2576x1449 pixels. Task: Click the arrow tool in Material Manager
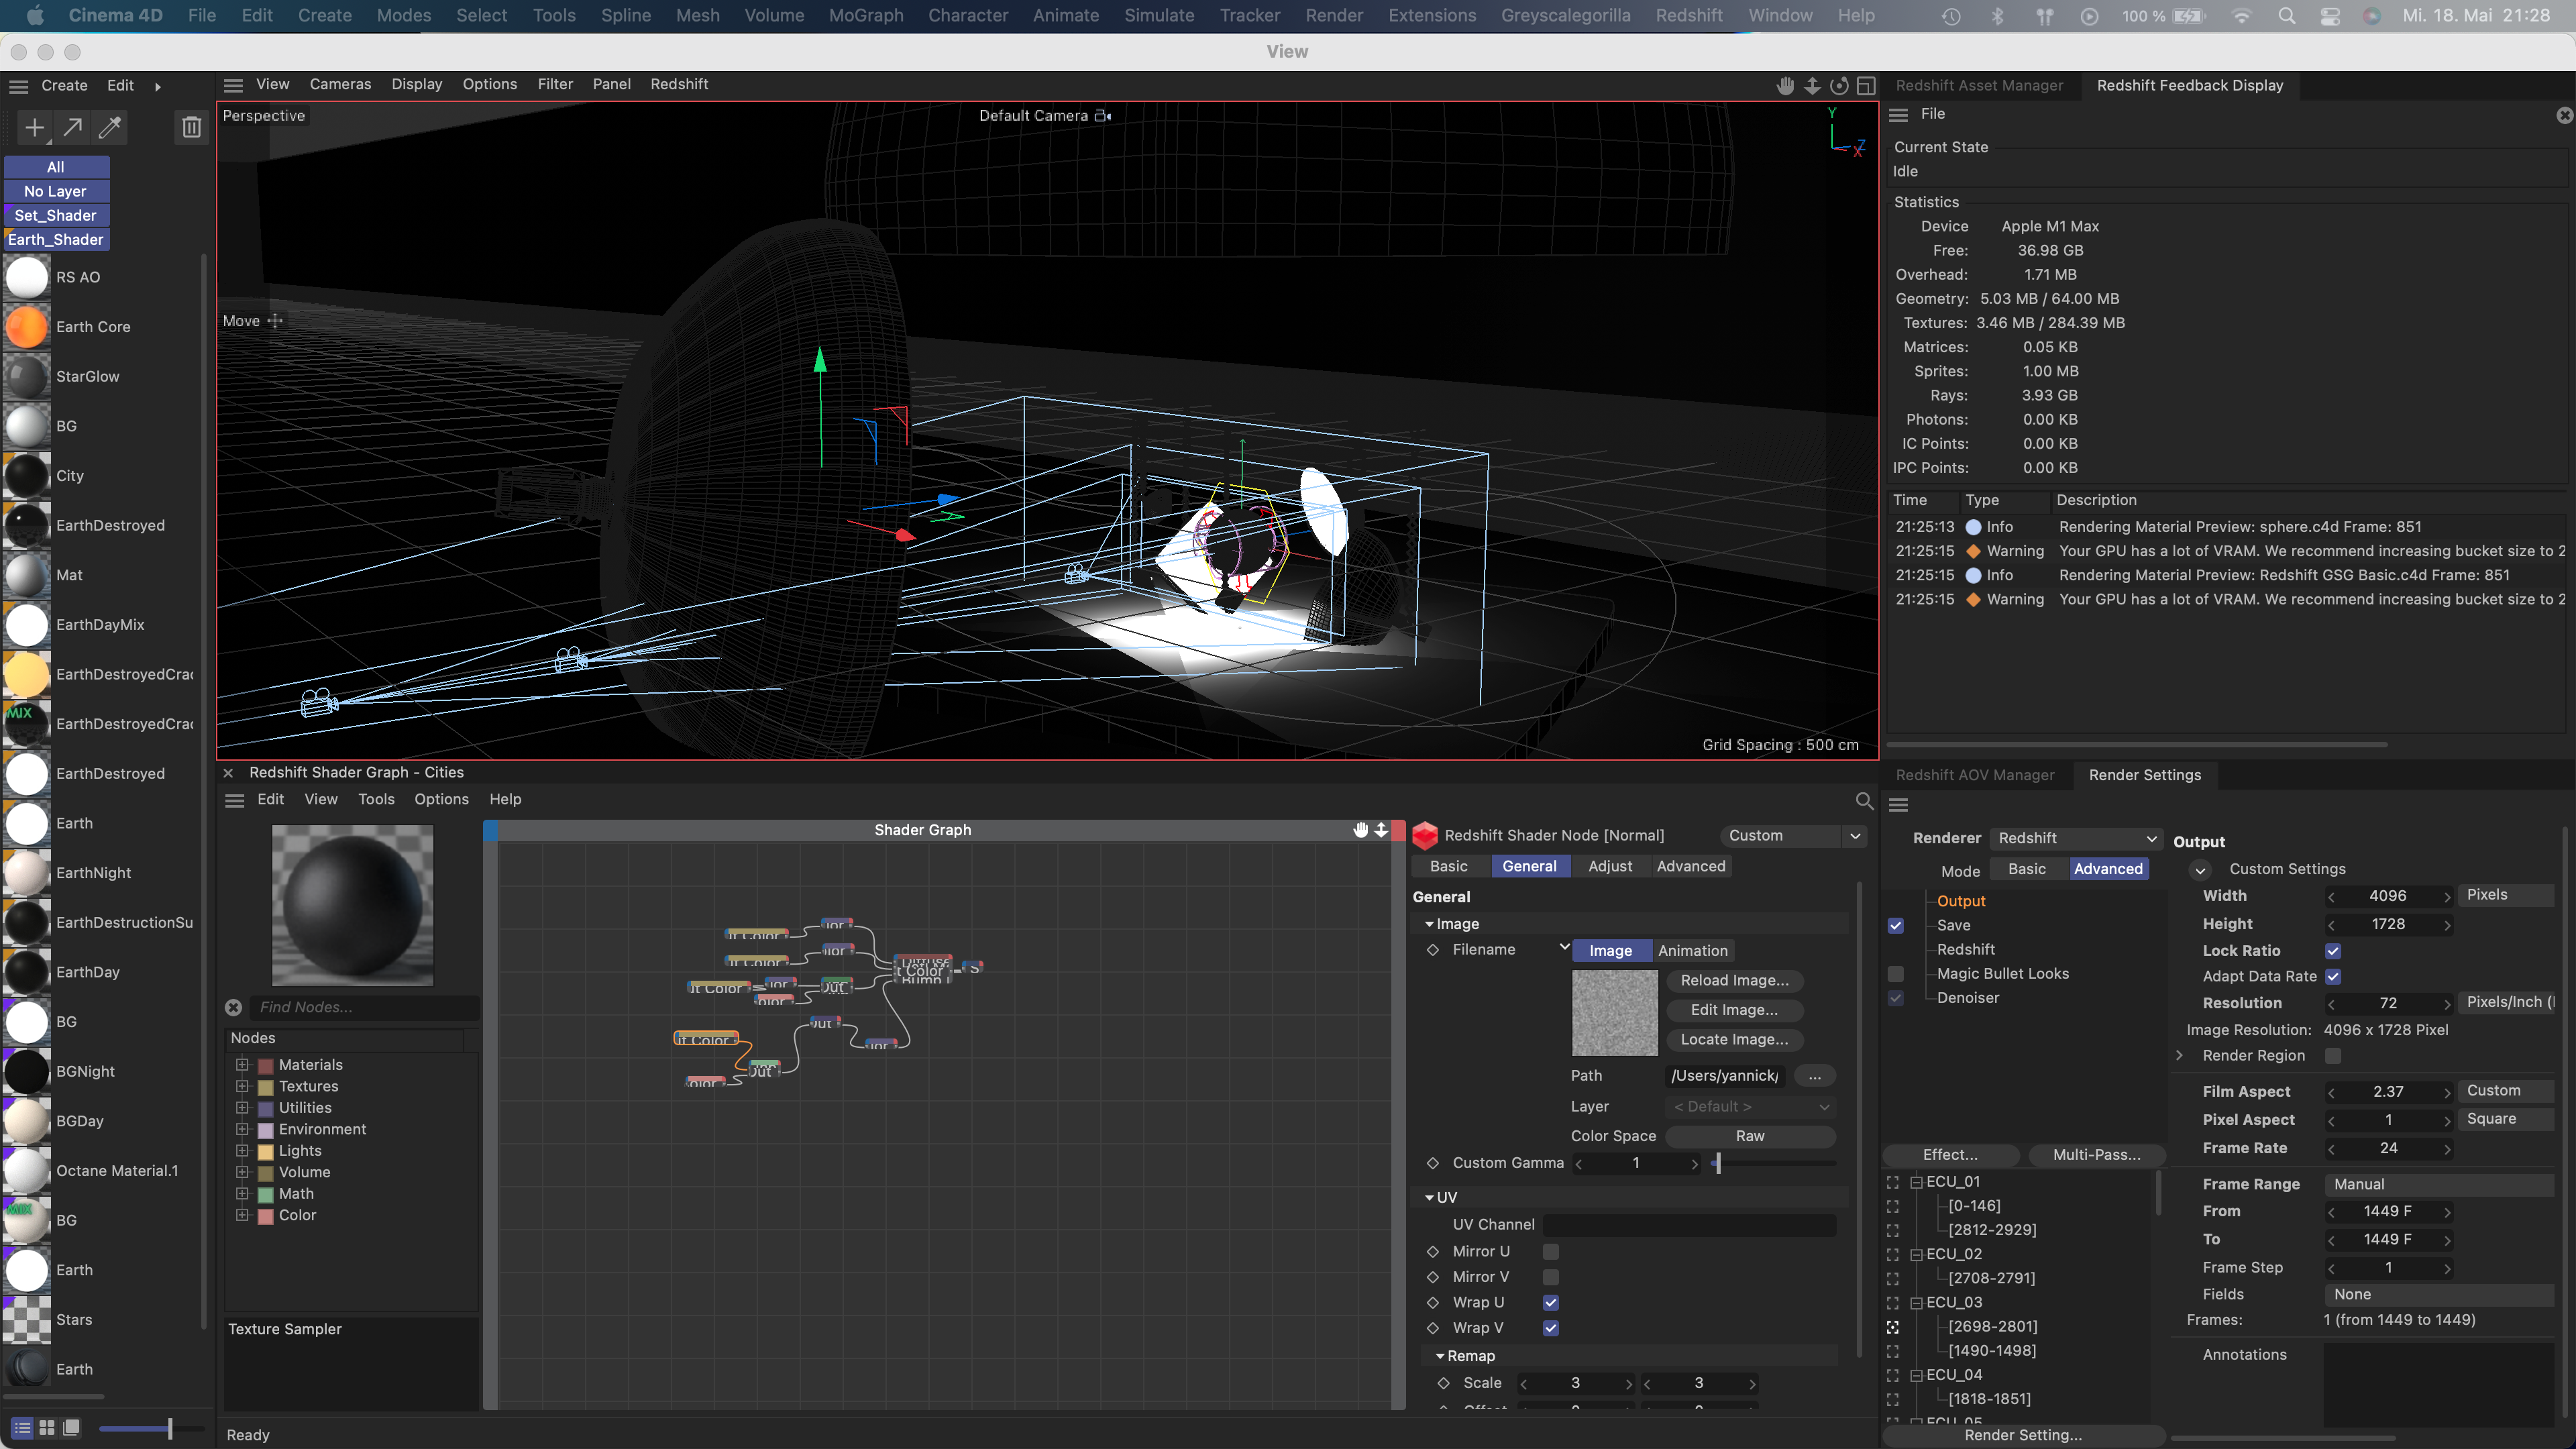click(x=73, y=127)
